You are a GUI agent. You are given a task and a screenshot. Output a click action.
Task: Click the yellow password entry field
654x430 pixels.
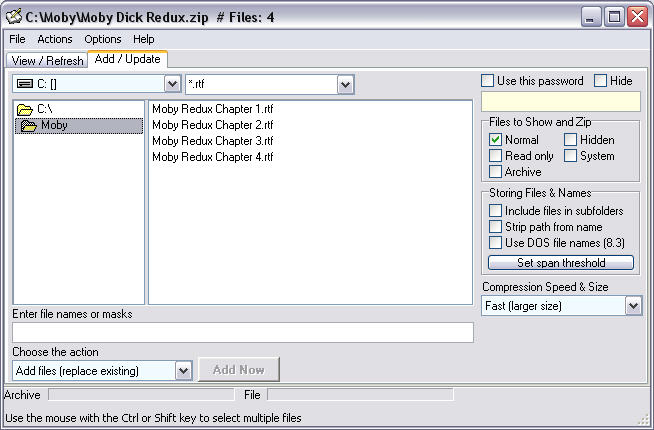(x=561, y=102)
